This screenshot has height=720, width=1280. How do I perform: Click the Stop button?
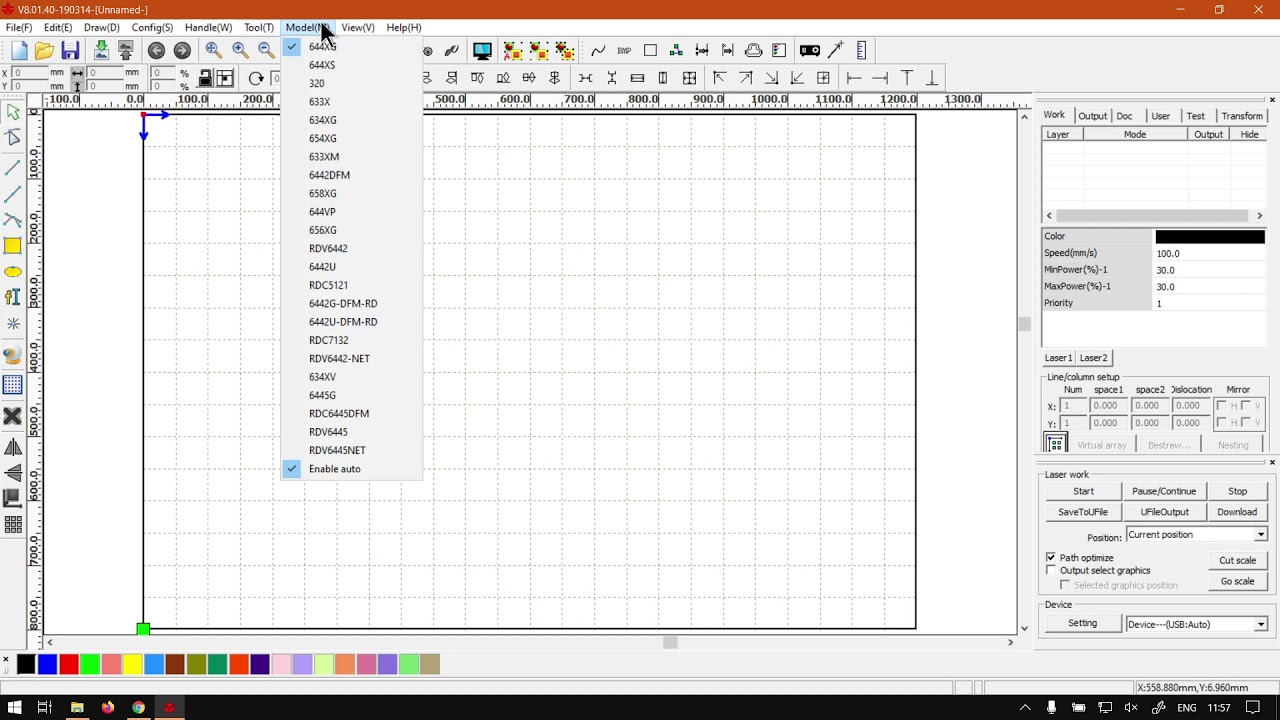[x=1237, y=491]
